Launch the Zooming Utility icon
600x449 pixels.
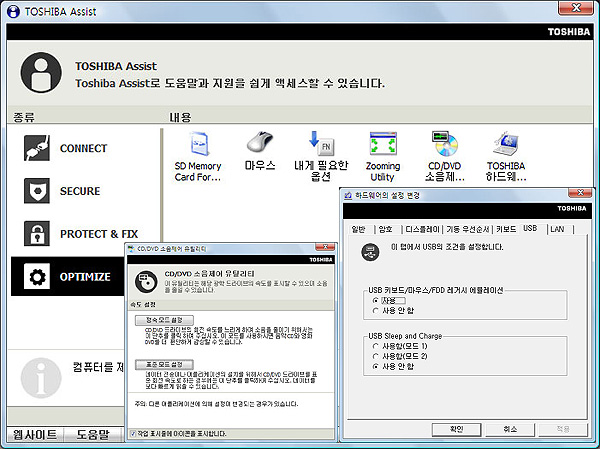383,144
